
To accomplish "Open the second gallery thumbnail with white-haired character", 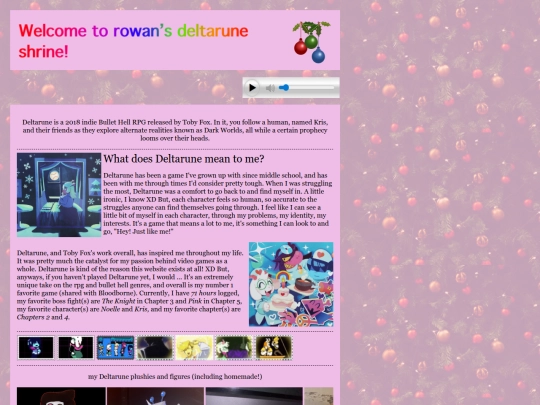I will [x=76, y=348].
